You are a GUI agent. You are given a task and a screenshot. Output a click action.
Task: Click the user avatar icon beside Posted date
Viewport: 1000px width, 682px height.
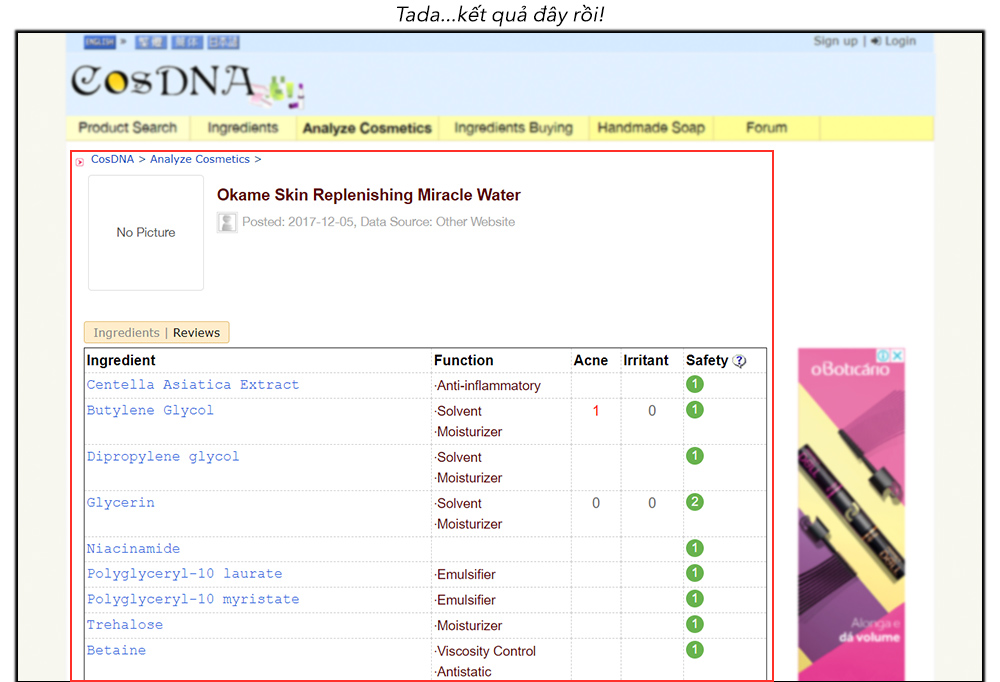[x=226, y=222]
